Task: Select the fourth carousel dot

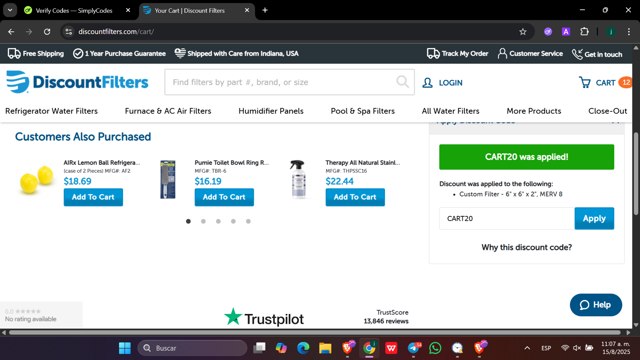Action: pos(233,221)
